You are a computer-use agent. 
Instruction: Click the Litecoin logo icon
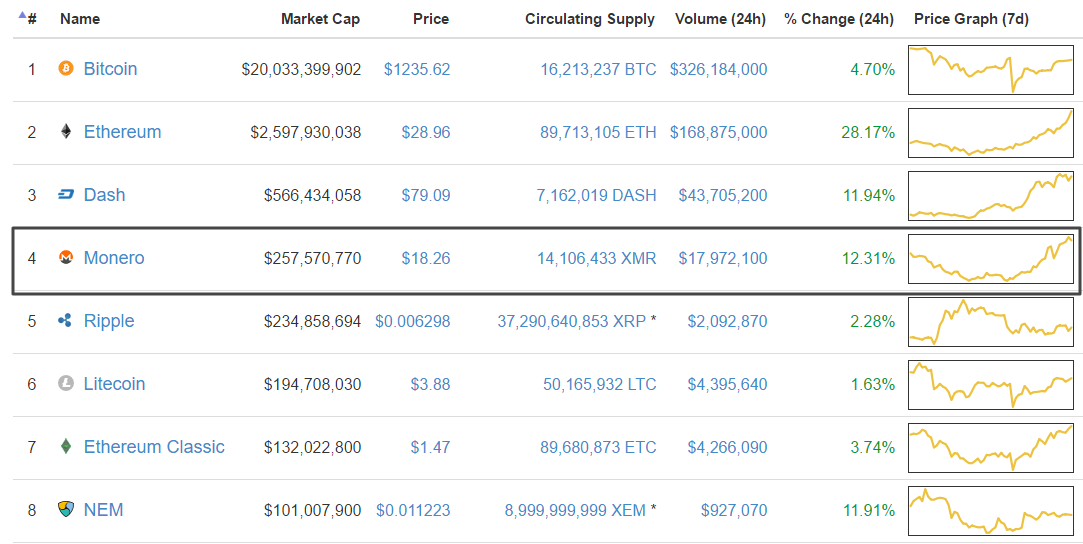tap(66, 384)
